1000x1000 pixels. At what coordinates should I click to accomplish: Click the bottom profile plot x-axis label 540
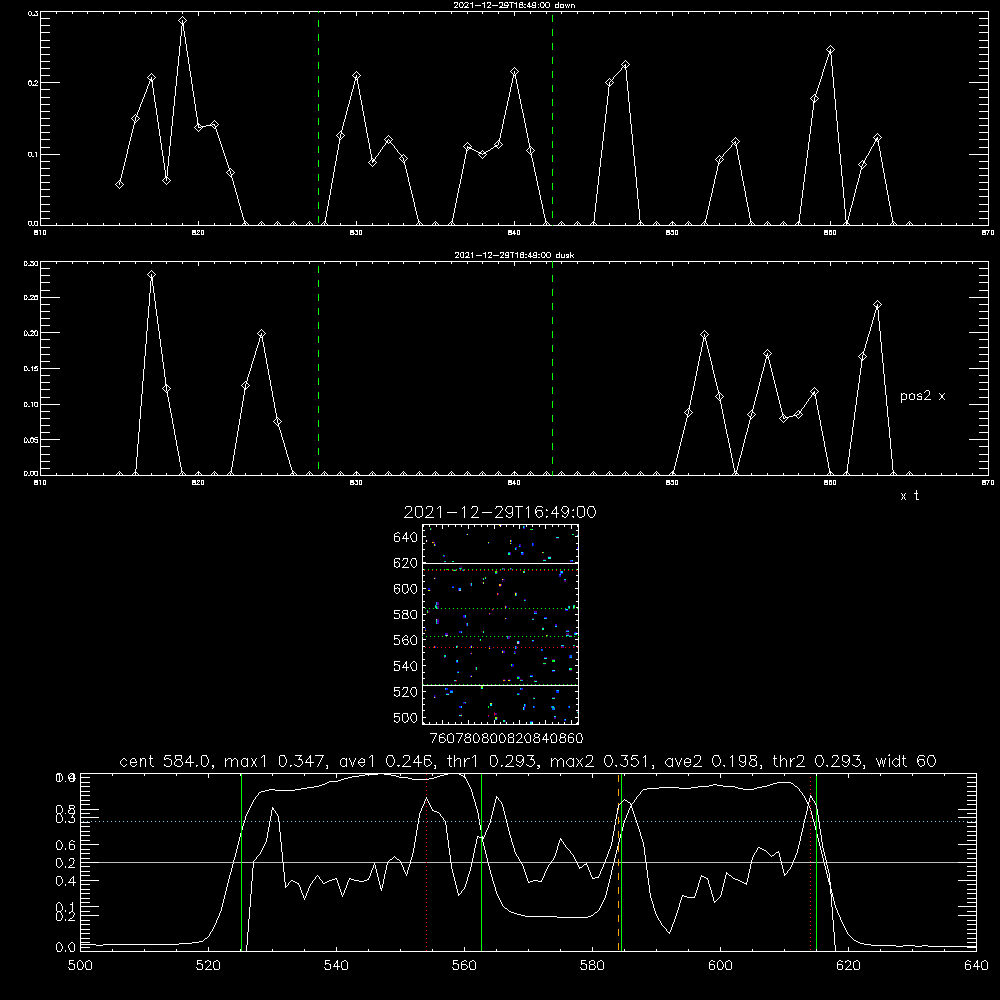point(336,966)
